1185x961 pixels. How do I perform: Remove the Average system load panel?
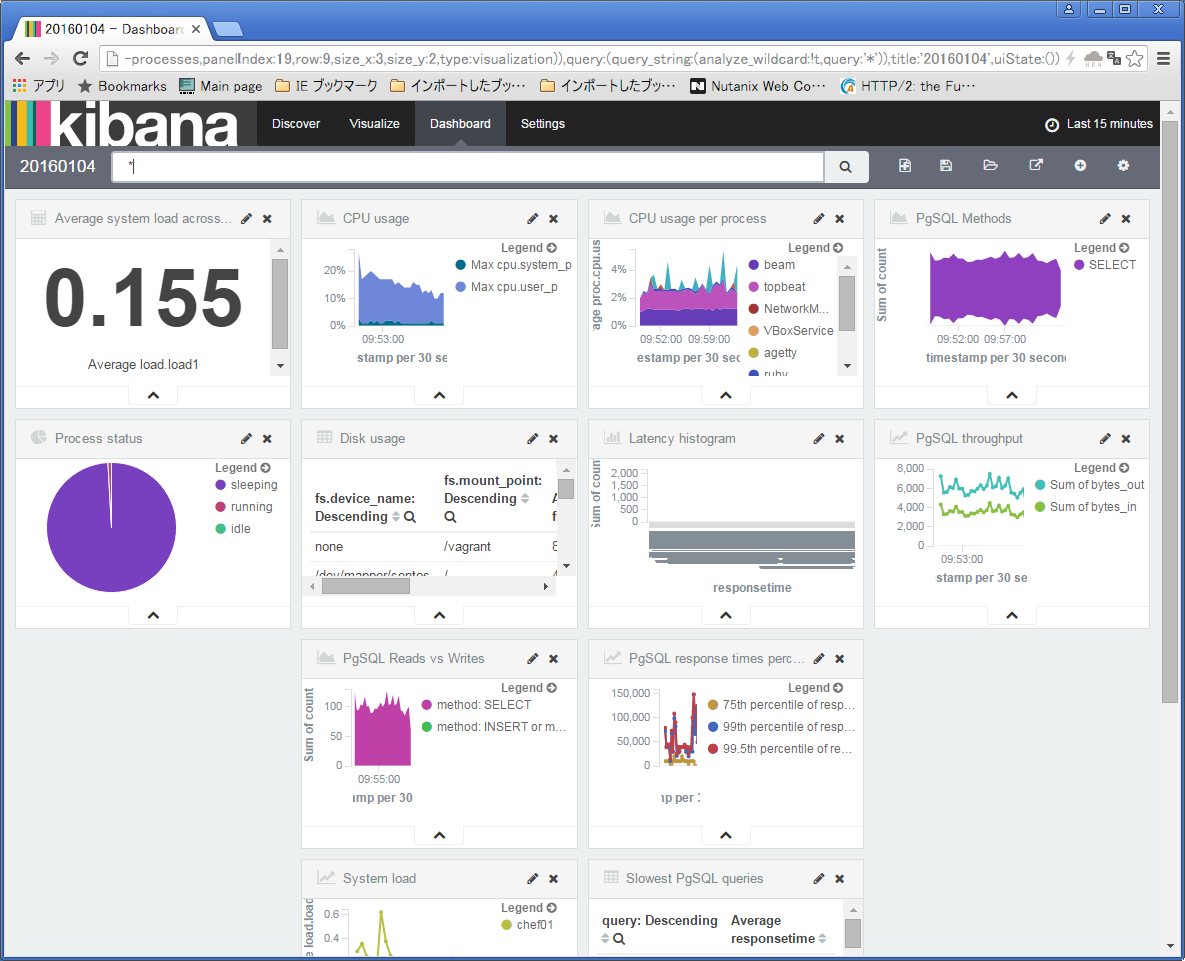tap(267, 218)
